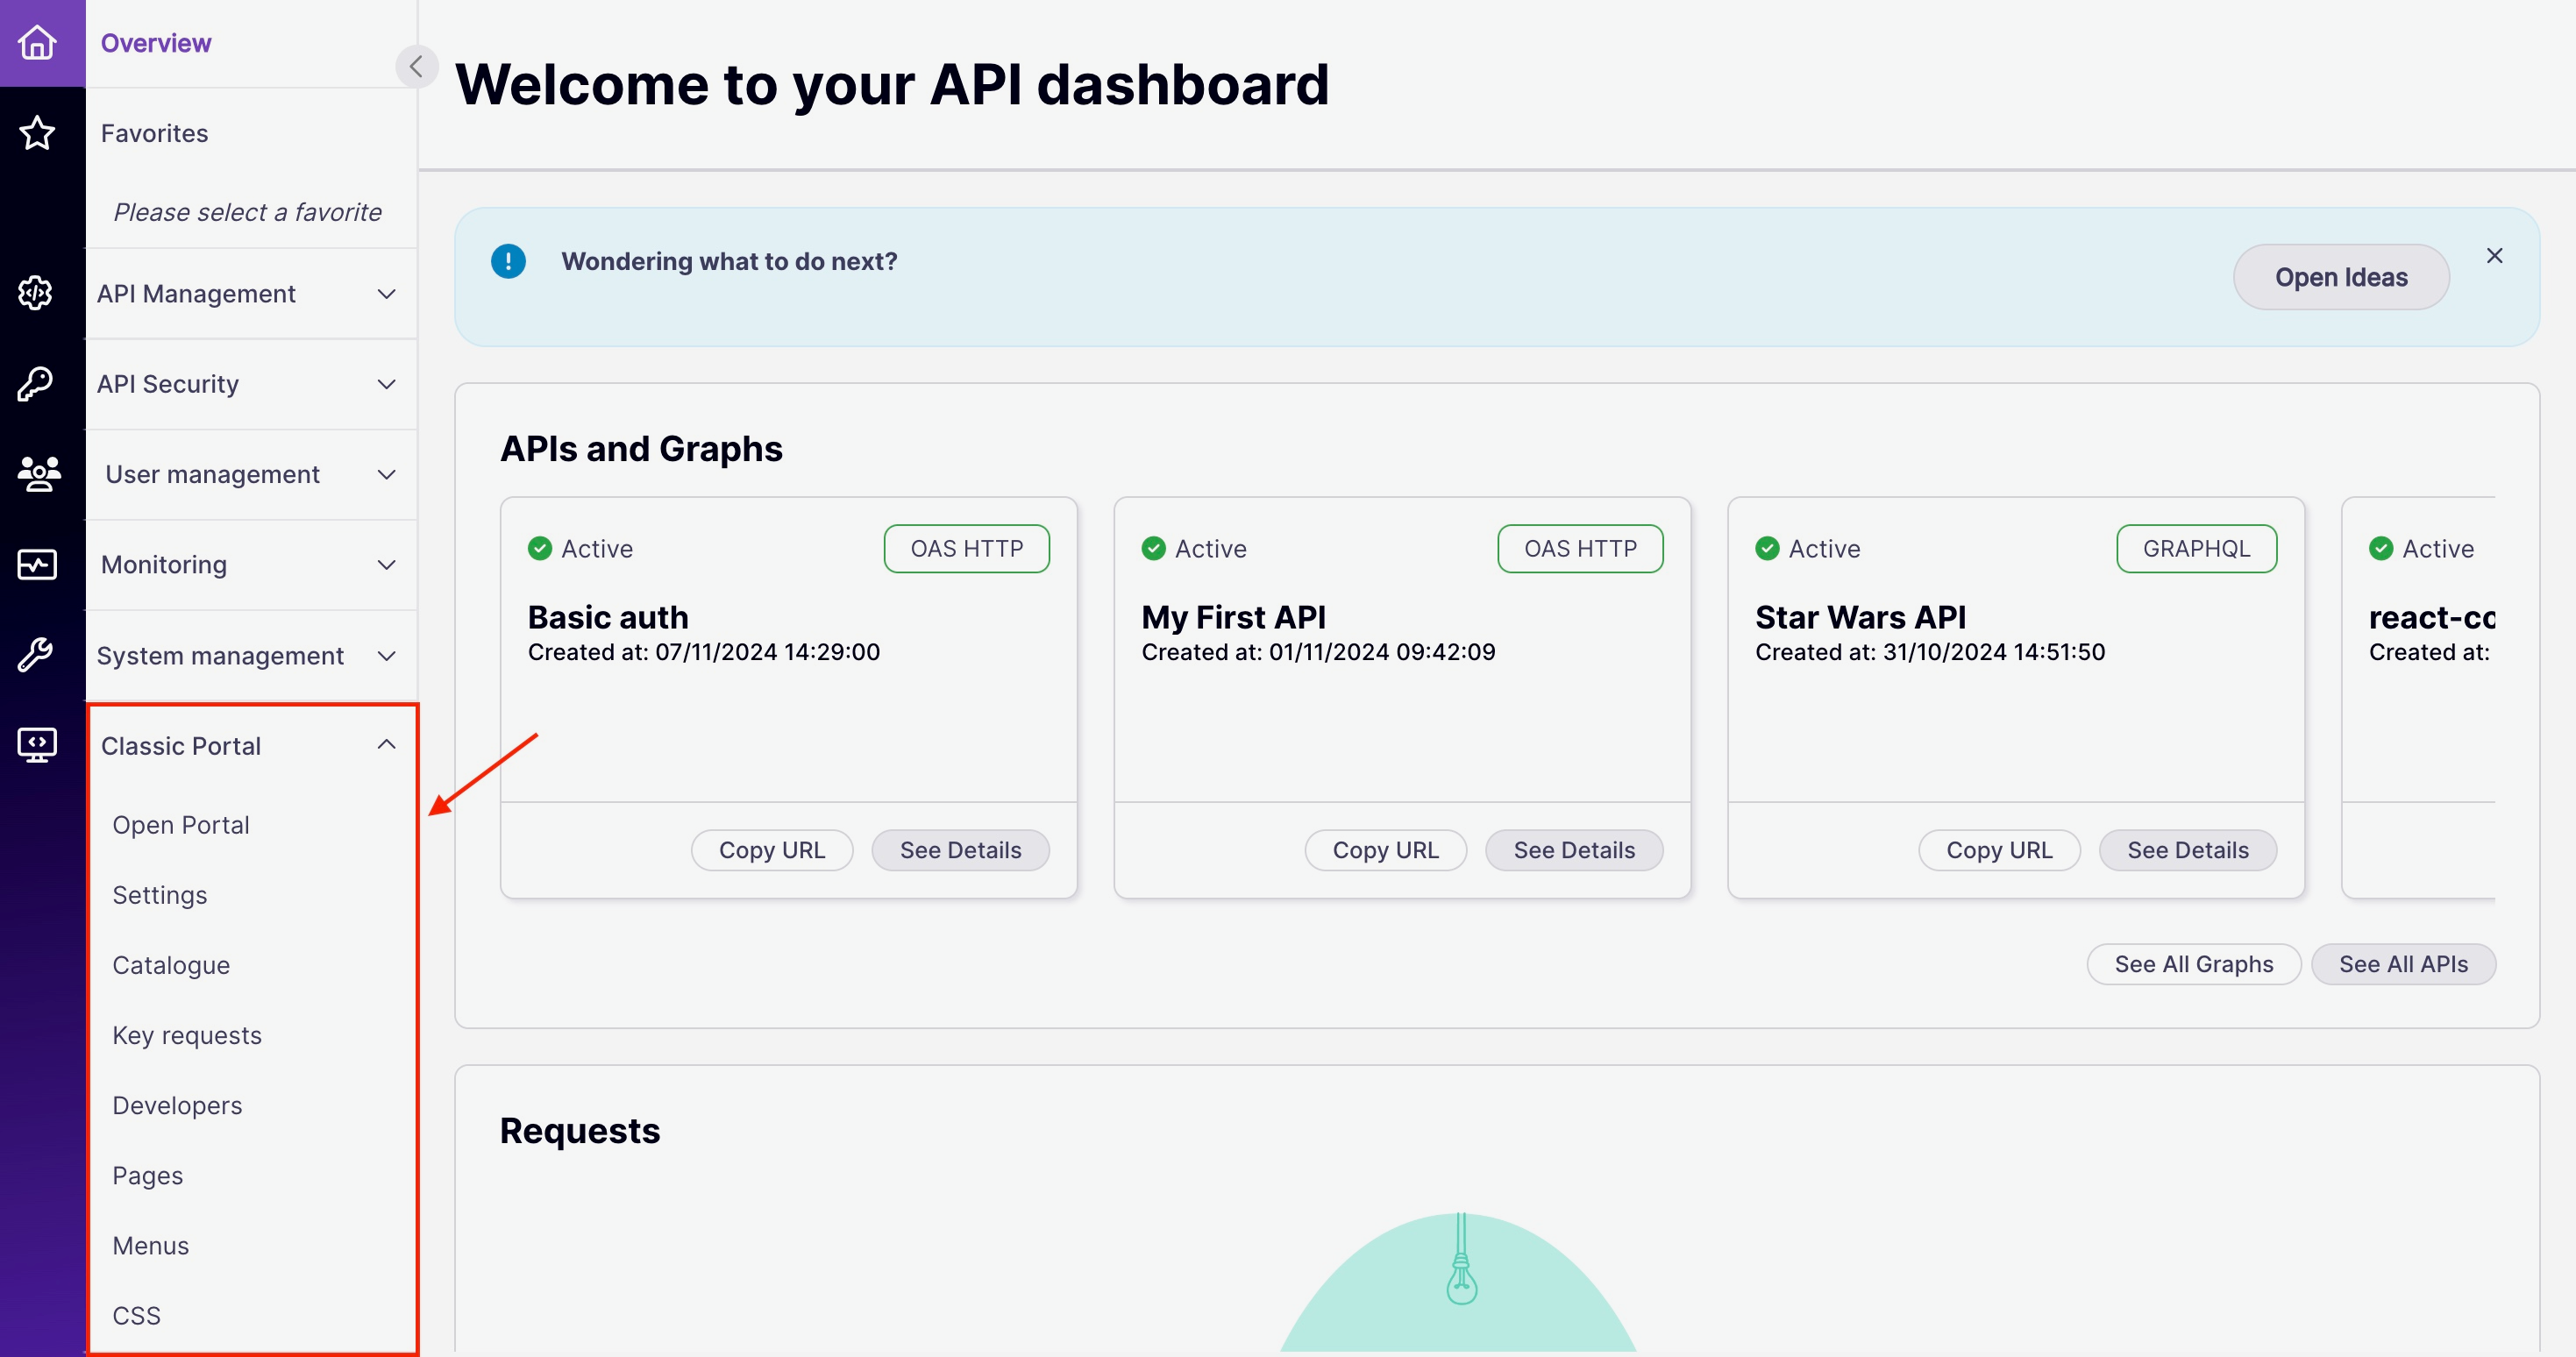The image size is (2576, 1357).
Task: Collapse the sidebar with arrow button
Action: click(416, 67)
